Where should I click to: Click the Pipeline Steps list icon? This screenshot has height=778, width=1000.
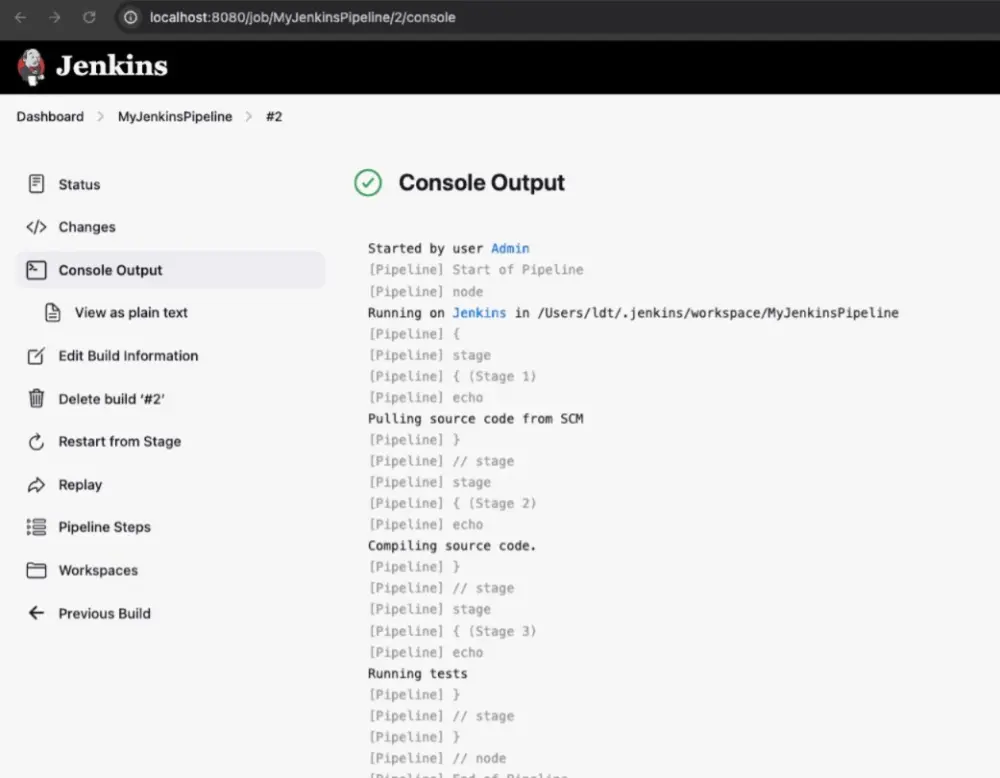tap(36, 527)
